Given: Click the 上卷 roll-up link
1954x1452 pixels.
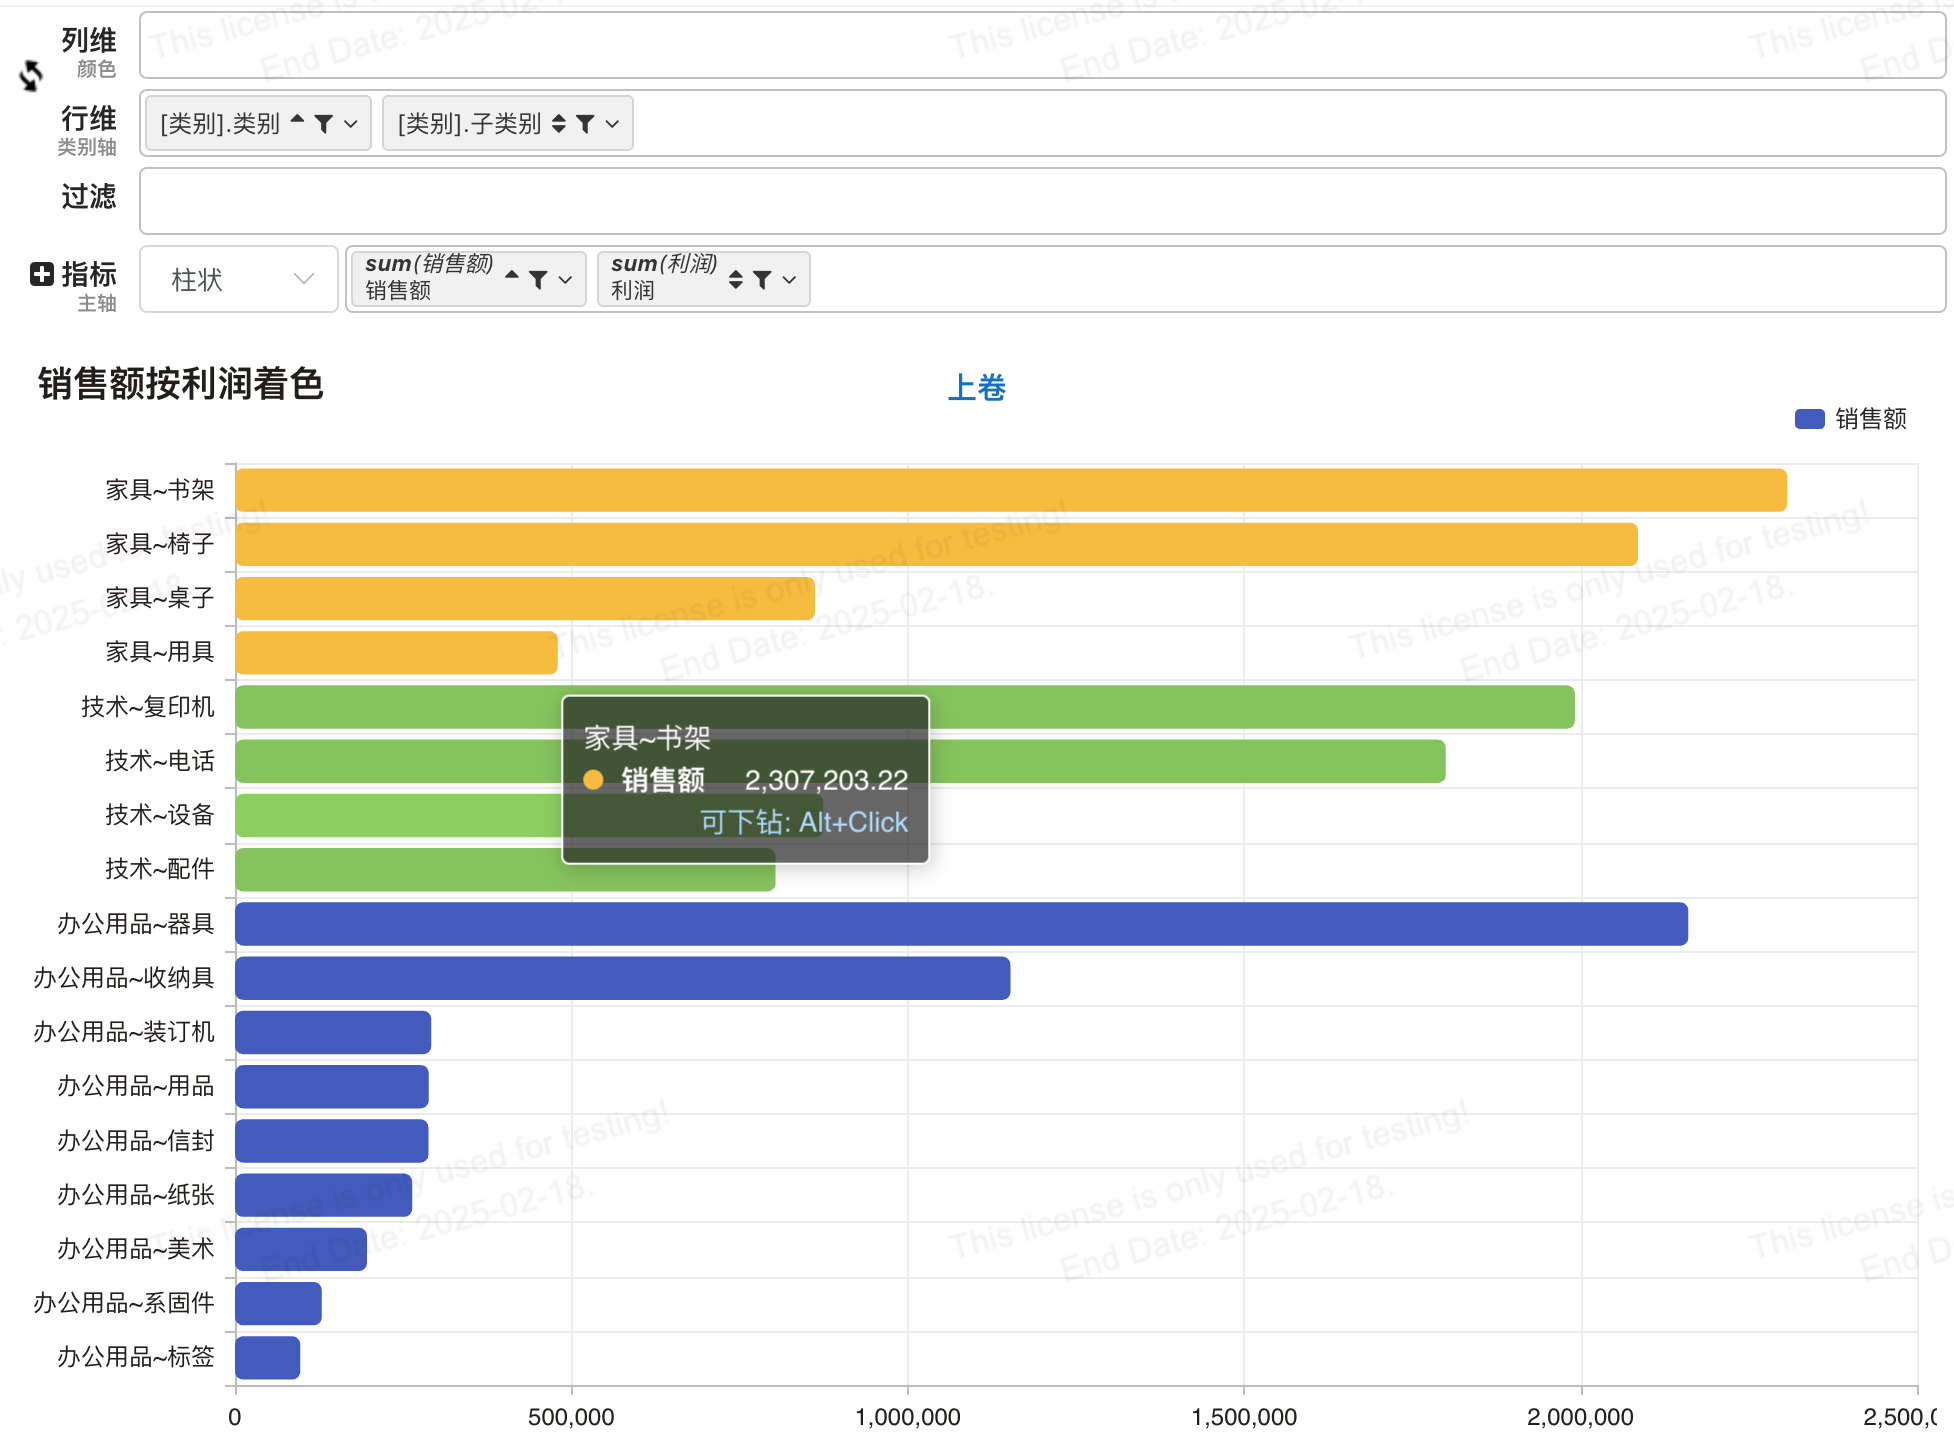Looking at the screenshot, I should [977, 388].
